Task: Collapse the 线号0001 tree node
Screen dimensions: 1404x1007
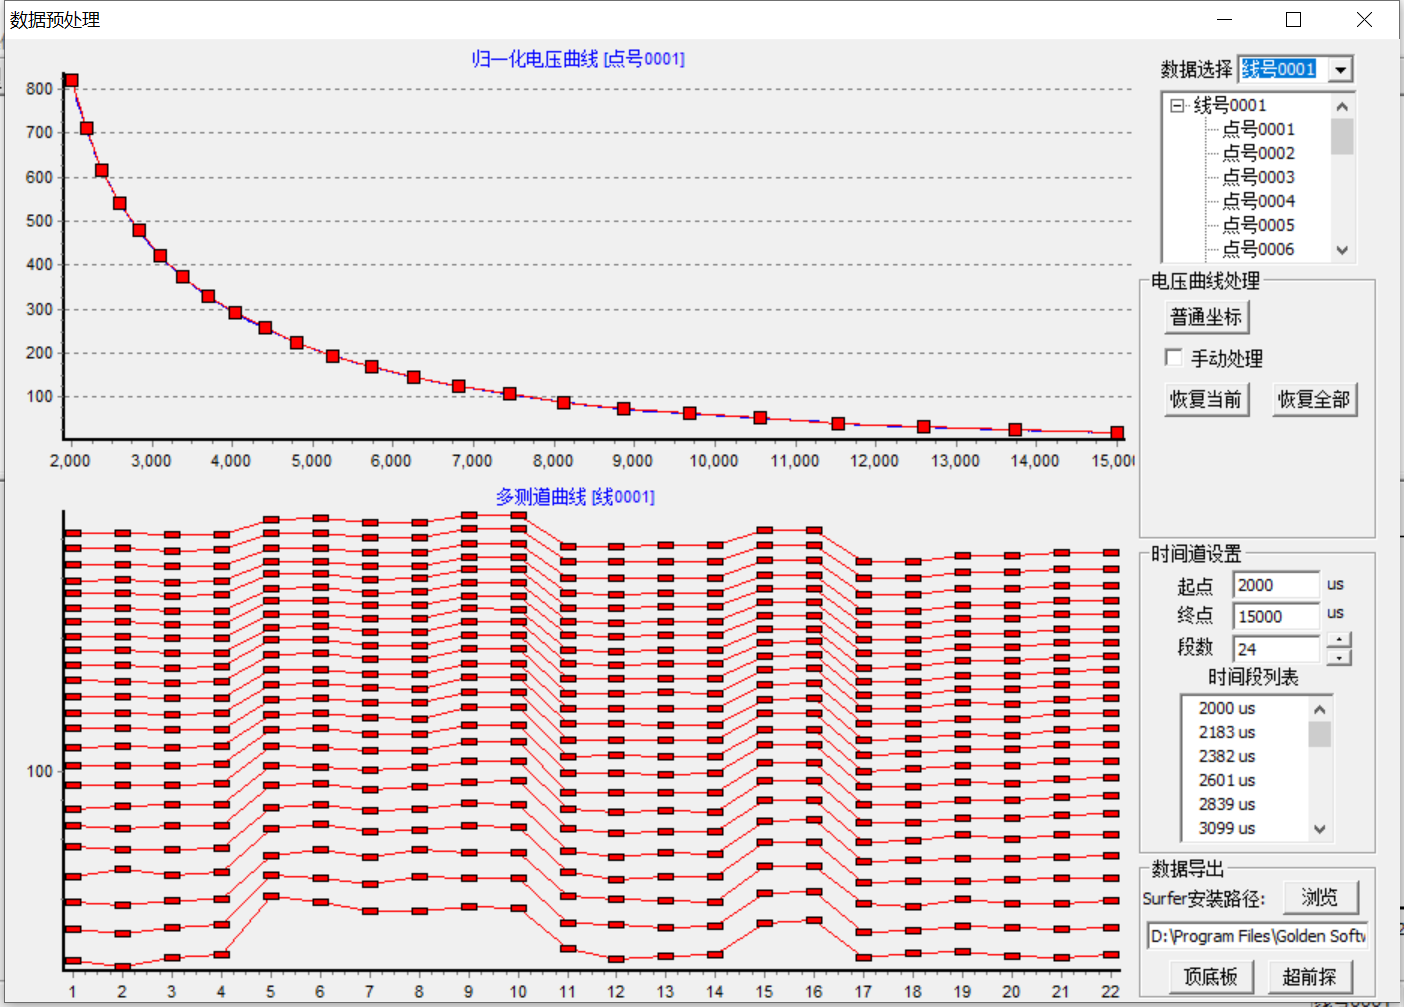Action: [1177, 105]
